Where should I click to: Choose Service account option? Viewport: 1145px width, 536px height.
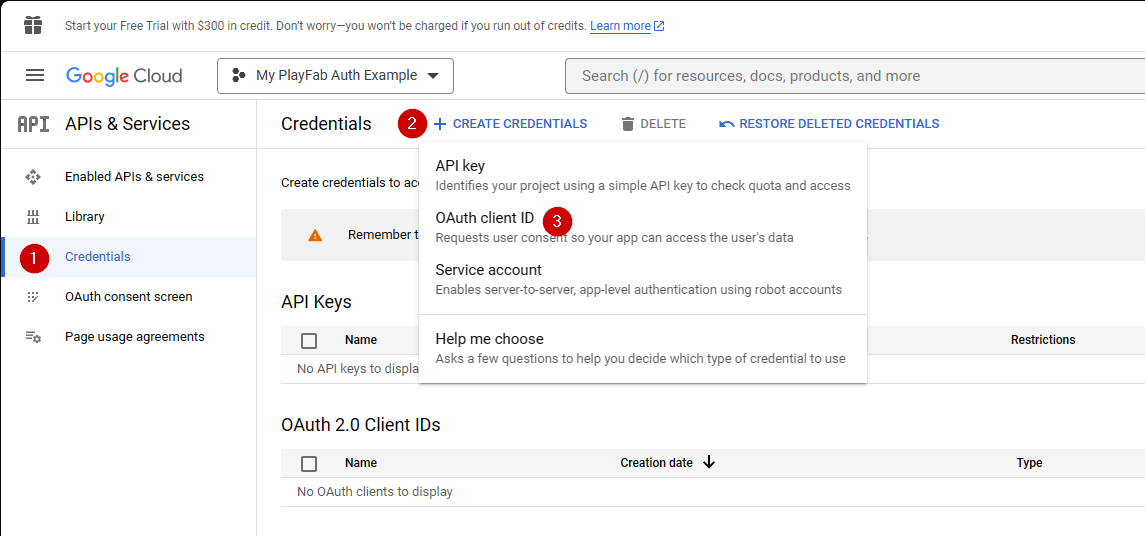[643, 280]
